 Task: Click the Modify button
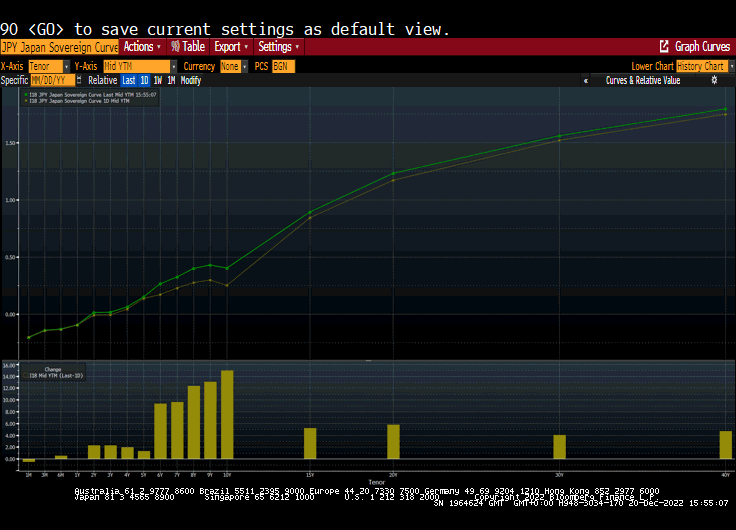(190, 80)
